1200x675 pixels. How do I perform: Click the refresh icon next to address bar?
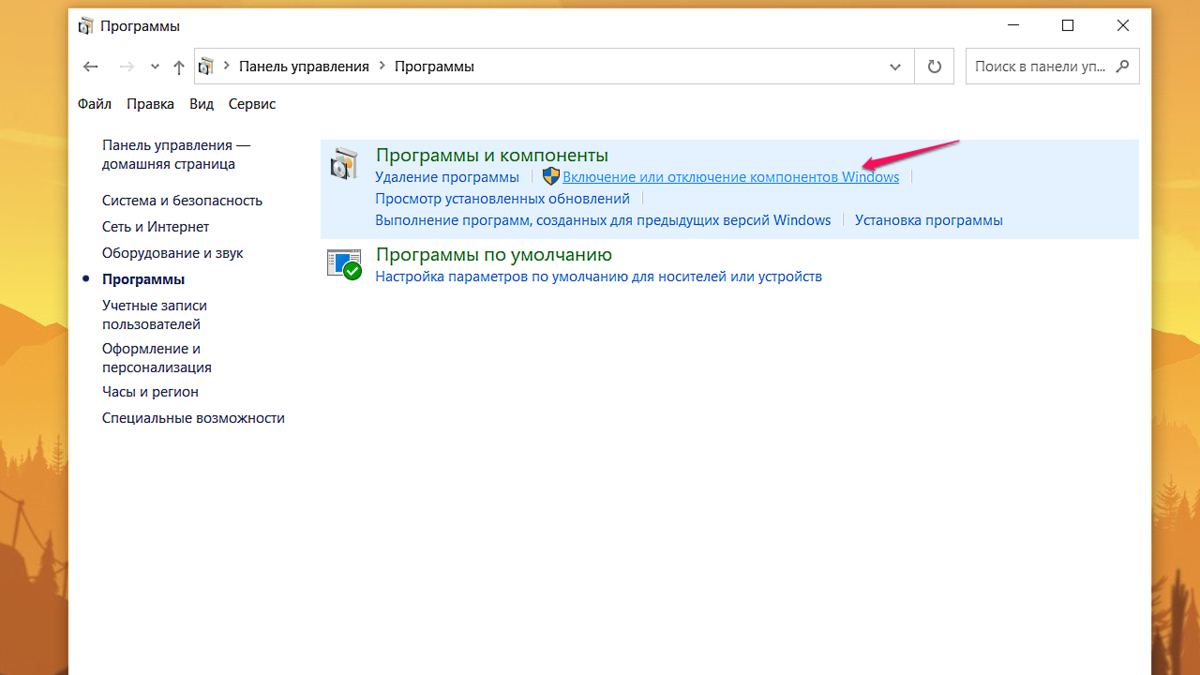pyautogui.click(x=933, y=65)
